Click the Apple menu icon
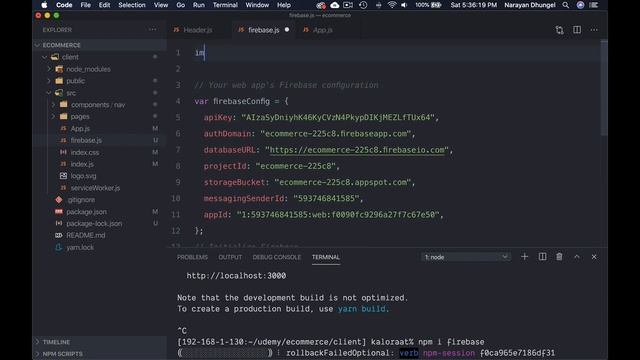 (44, 5)
